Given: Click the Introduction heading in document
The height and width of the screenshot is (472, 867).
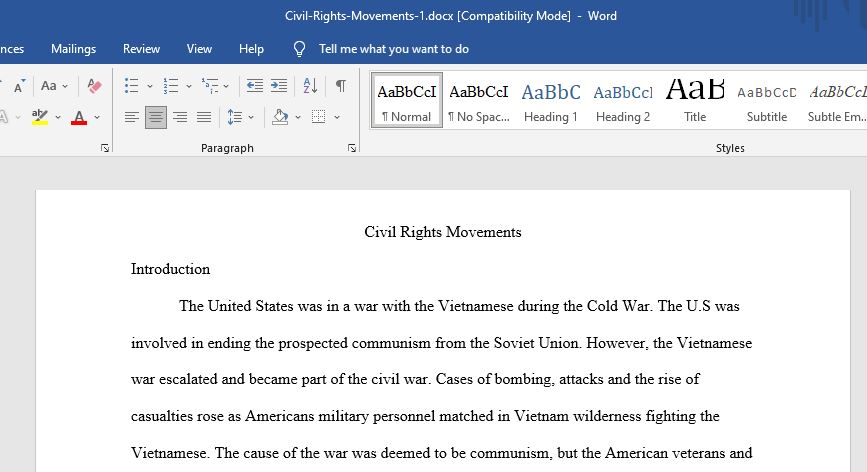Looking at the screenshot, I should point(170,269).
